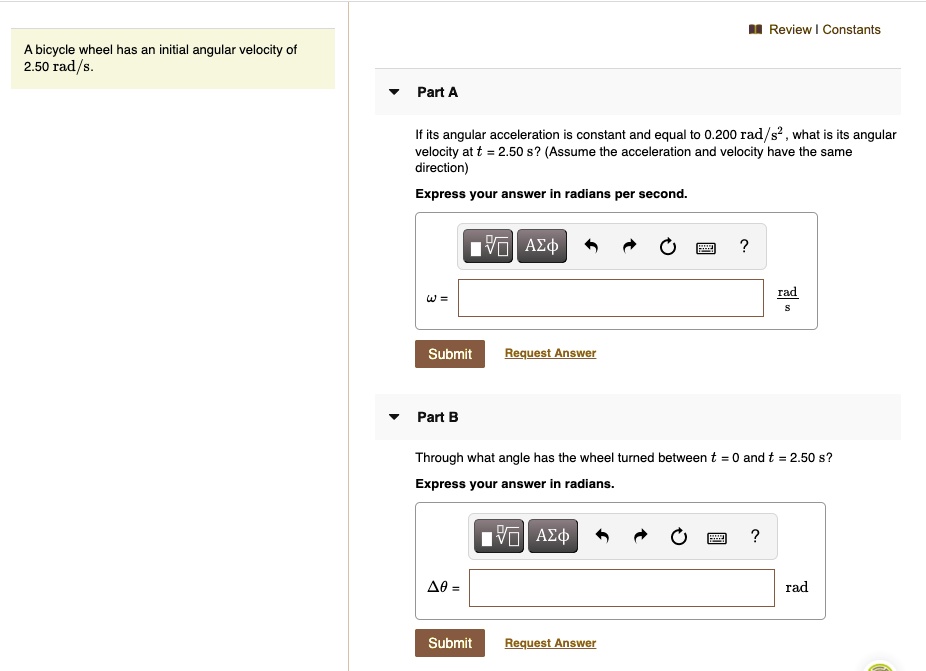
Task: Show keyboard shortcuts for Part A
Action: pyautogui.click(x=706, y=247)
